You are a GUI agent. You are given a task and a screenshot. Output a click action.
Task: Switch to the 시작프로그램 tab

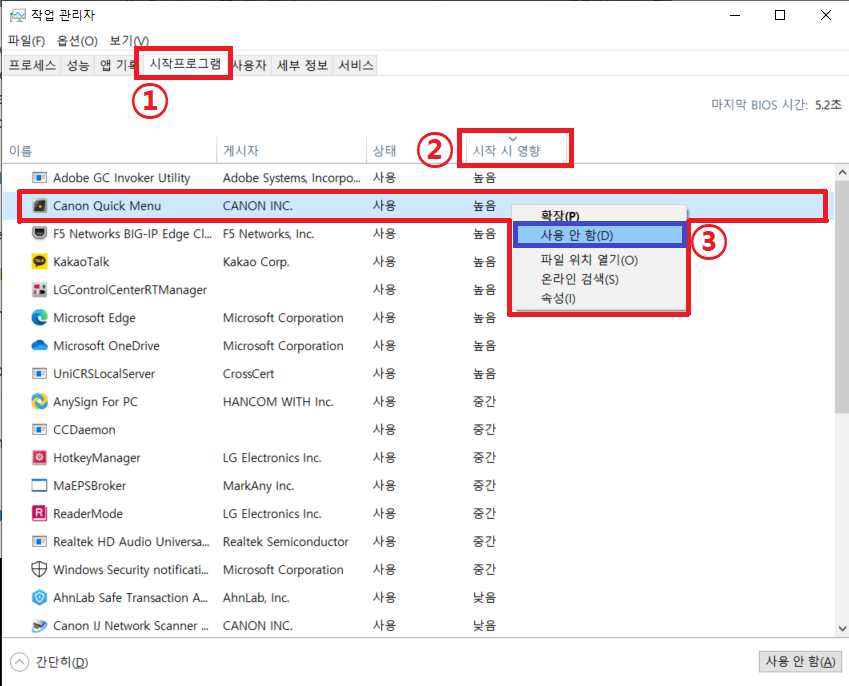pyautogui.click(x=185, y=64)
